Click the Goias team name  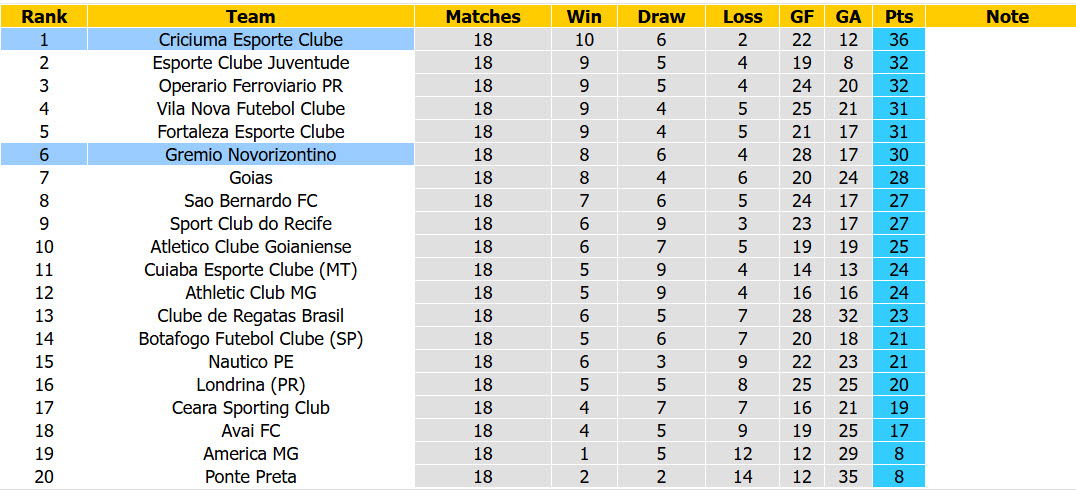(x=250, y=178)
